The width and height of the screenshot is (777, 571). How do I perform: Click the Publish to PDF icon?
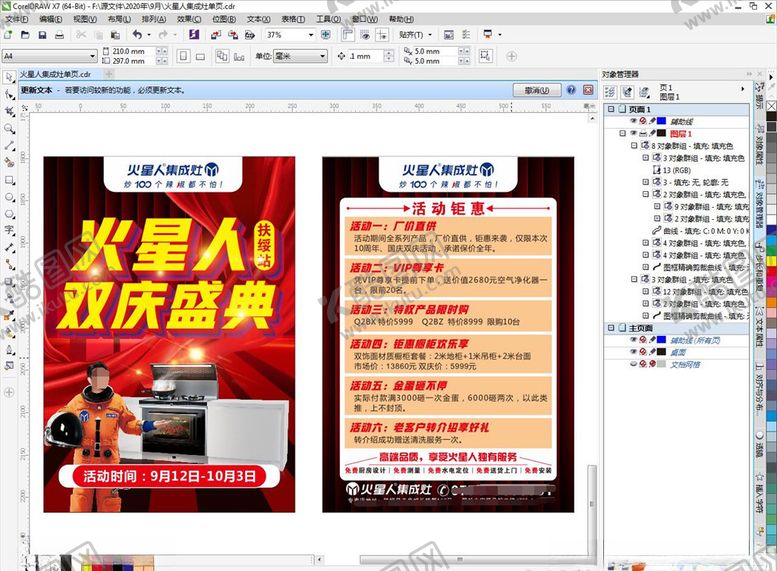(250, 35)
